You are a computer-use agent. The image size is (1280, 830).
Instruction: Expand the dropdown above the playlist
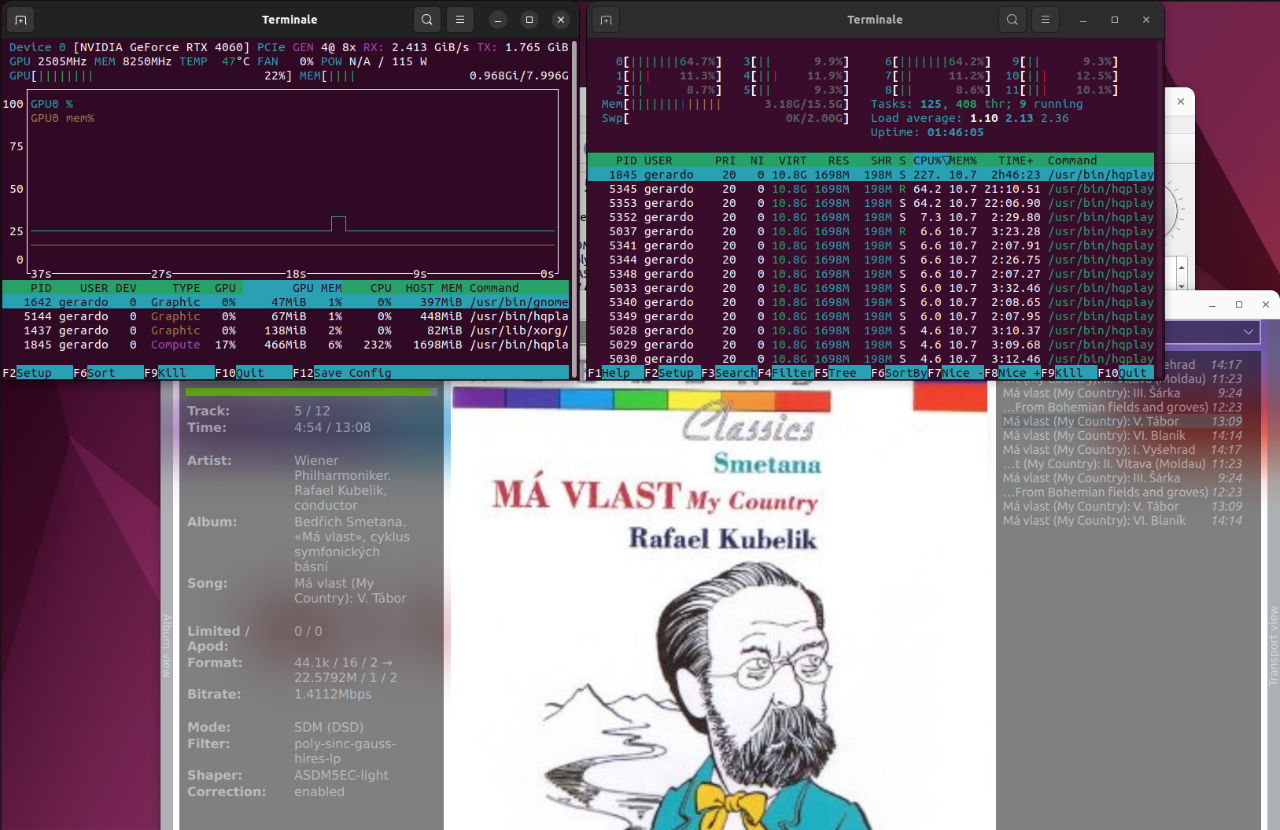point(1249,332)
